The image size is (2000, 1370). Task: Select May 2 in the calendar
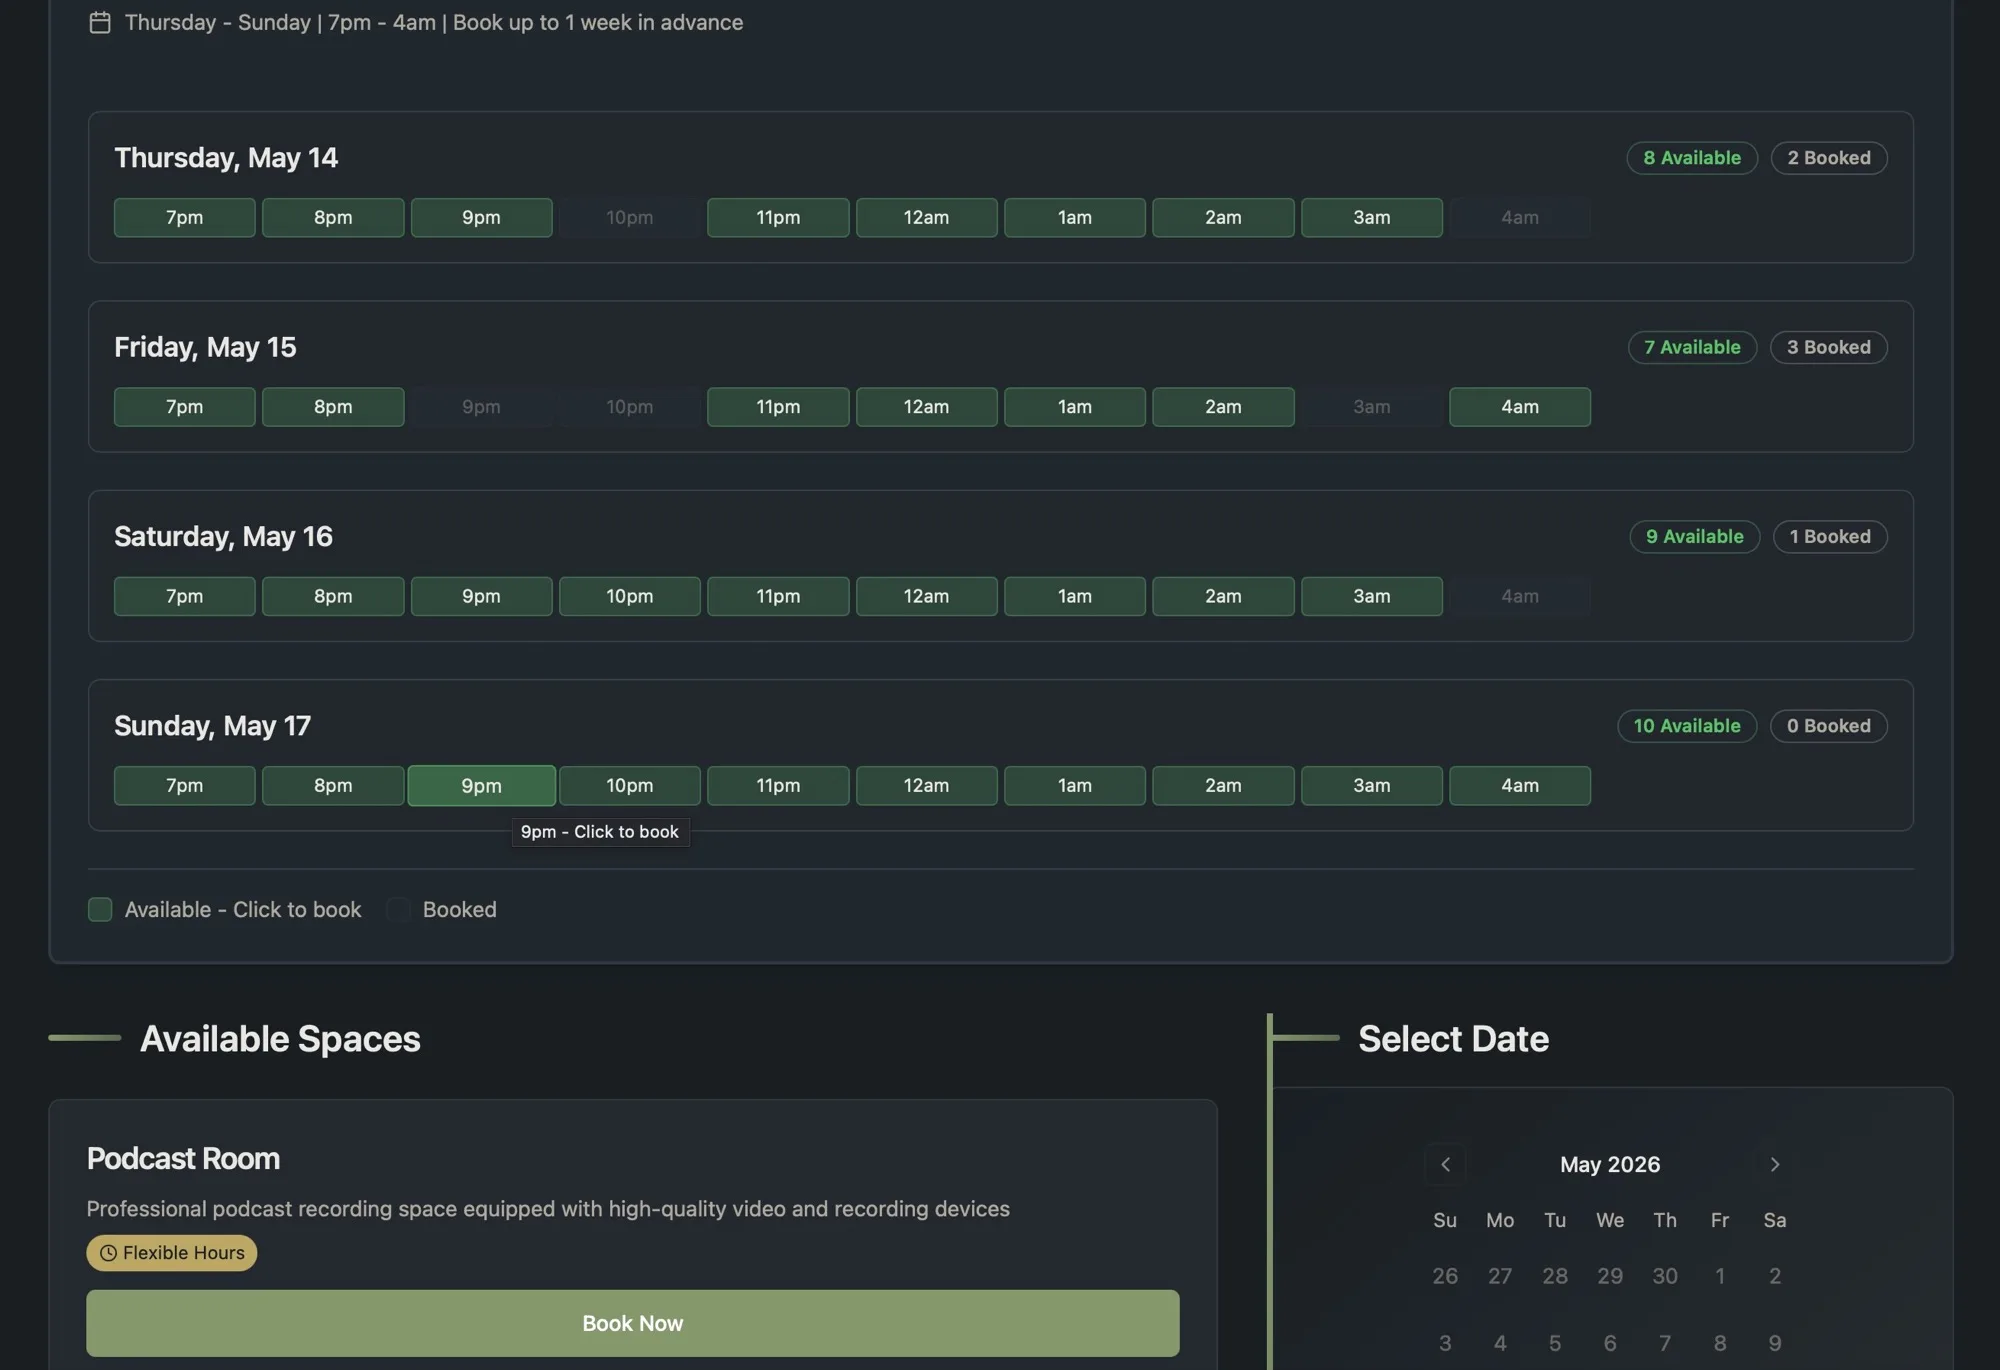click(x=1775, y=1276)
